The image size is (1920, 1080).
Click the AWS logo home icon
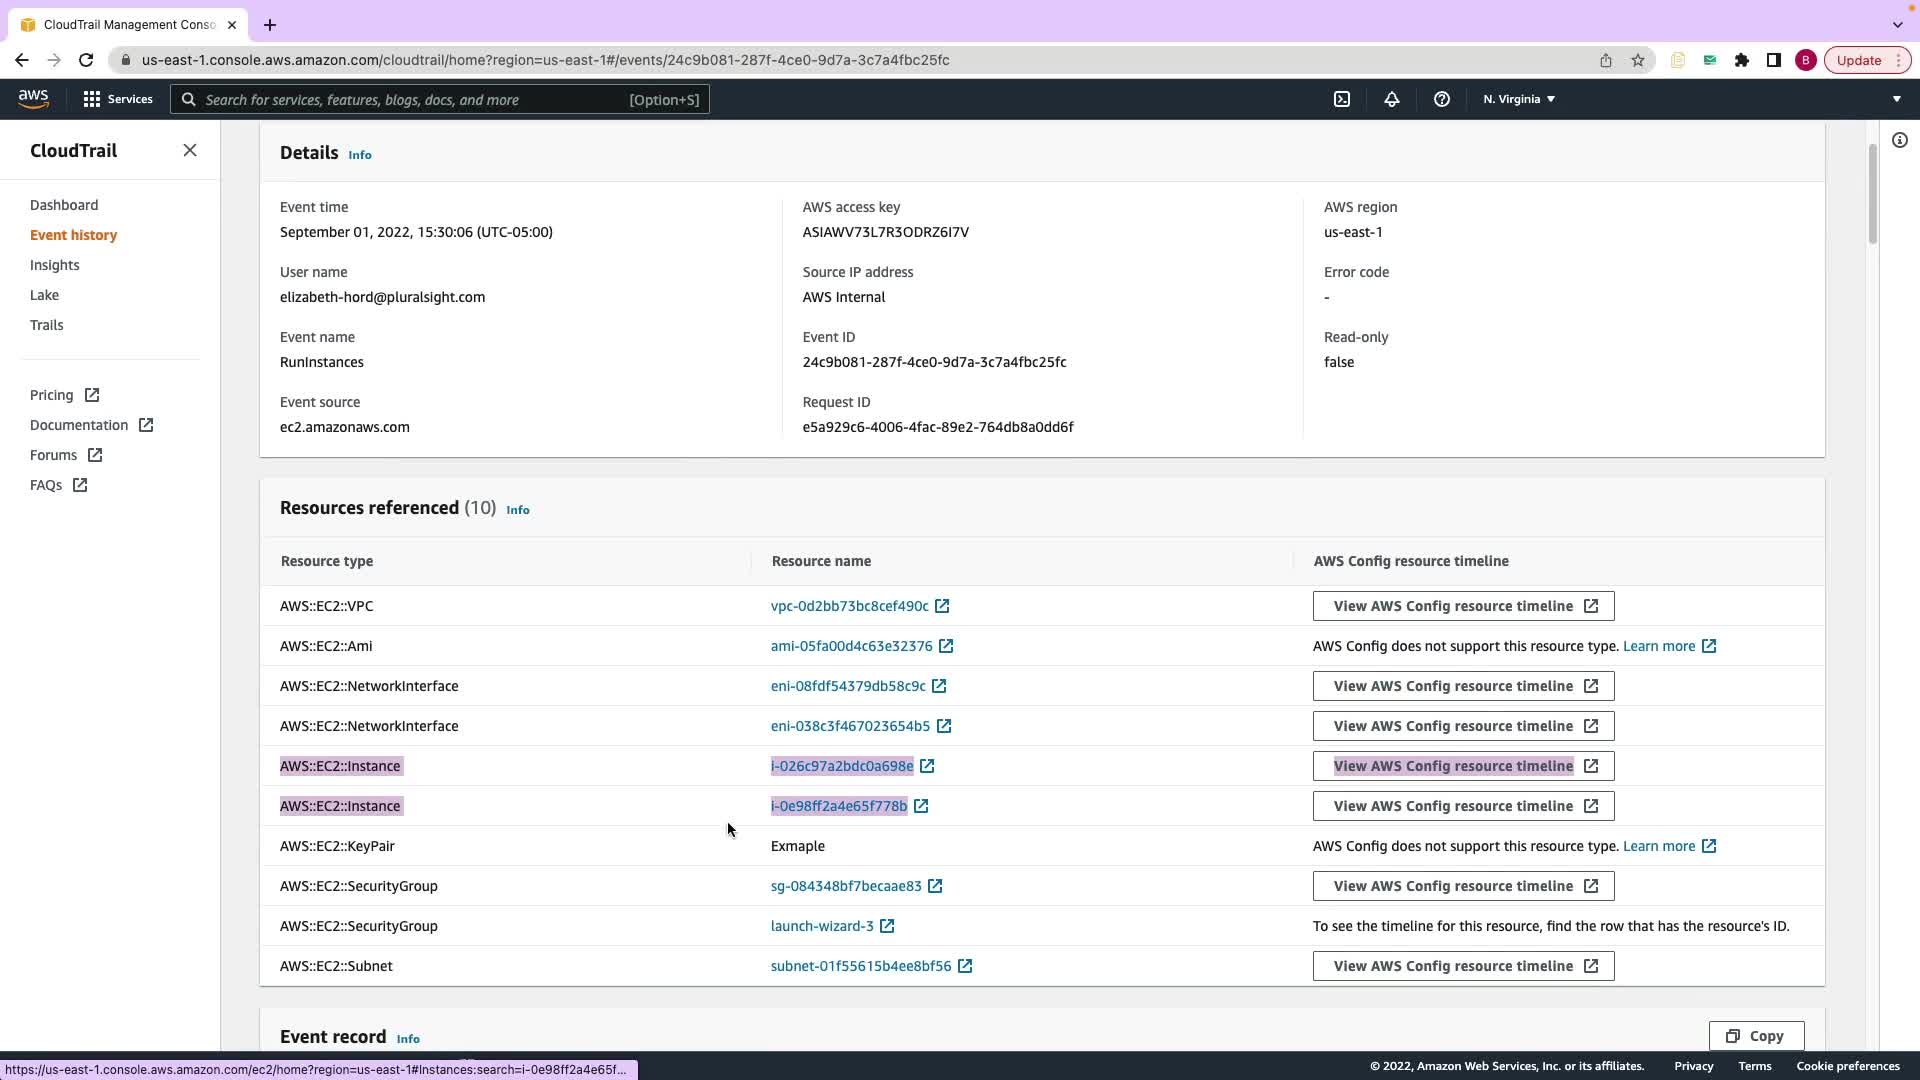coord(33,98)
